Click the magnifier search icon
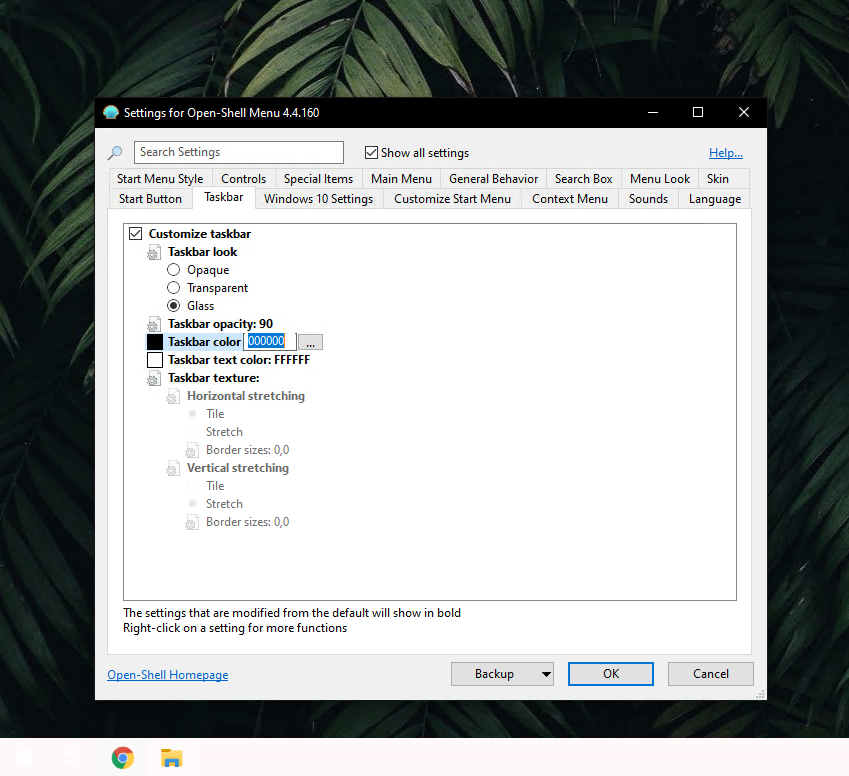 point(115,153)
